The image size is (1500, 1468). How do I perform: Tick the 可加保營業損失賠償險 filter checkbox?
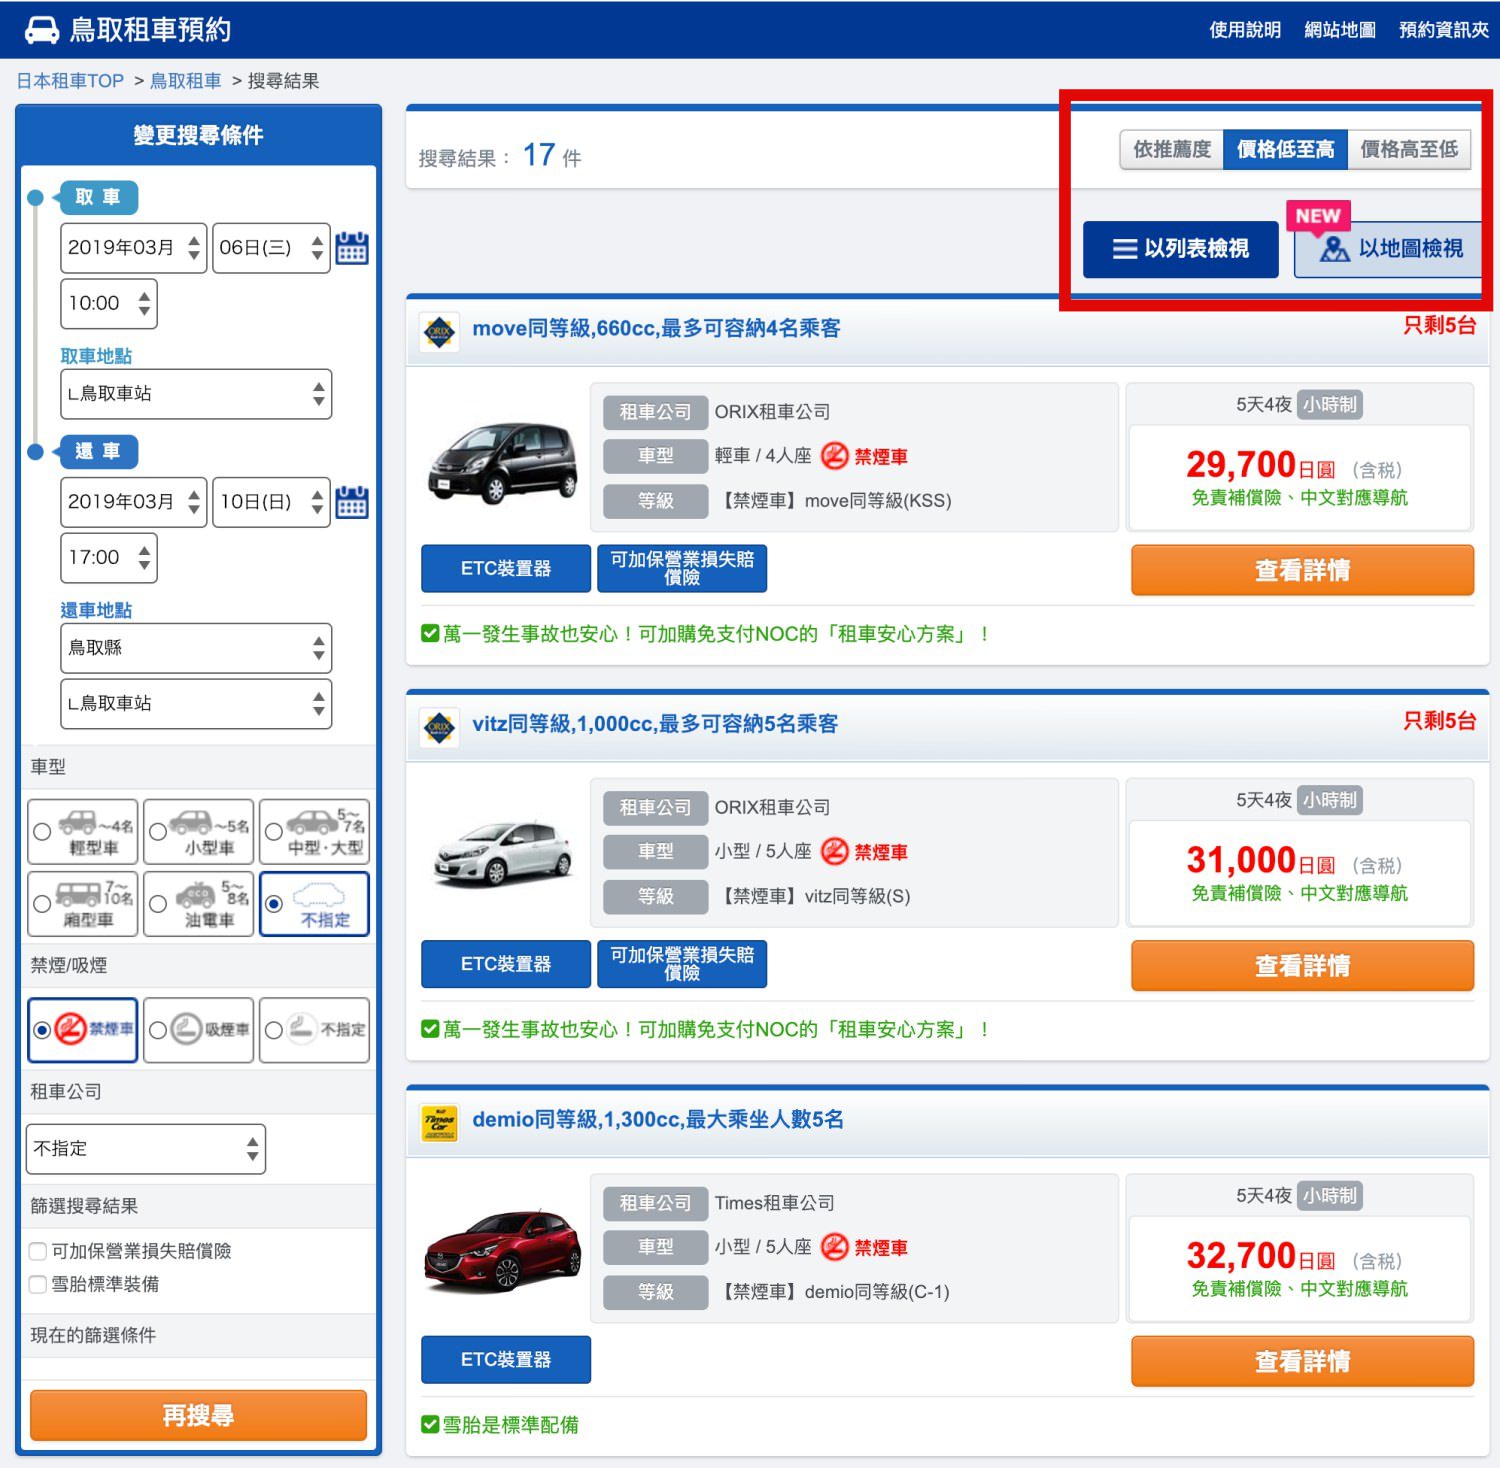[x=38, y=1251]
